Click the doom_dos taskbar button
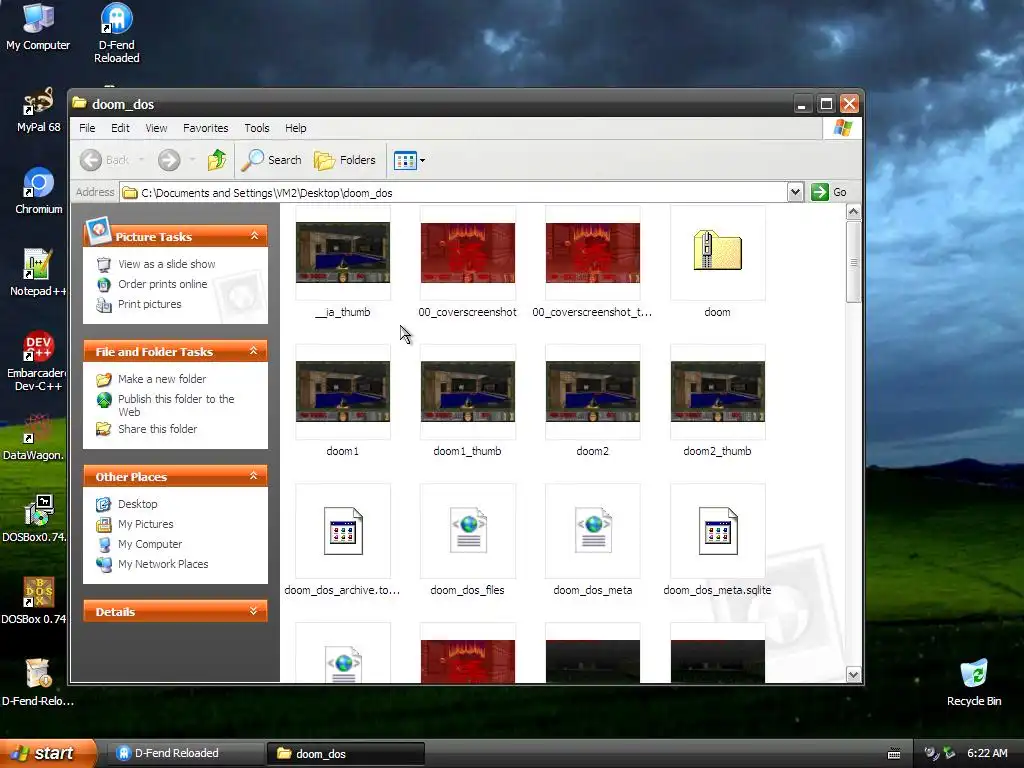The height and width of the screenshot is (768, 1024). click(345, 754)
